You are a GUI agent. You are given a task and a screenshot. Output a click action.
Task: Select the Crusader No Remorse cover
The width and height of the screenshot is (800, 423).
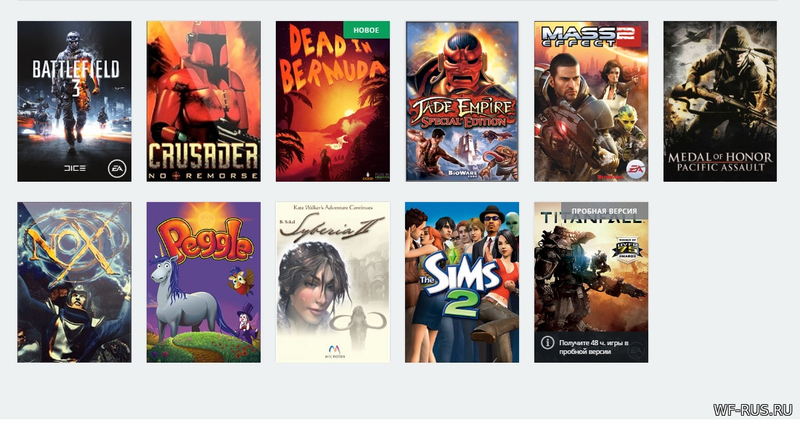point(204,101)
